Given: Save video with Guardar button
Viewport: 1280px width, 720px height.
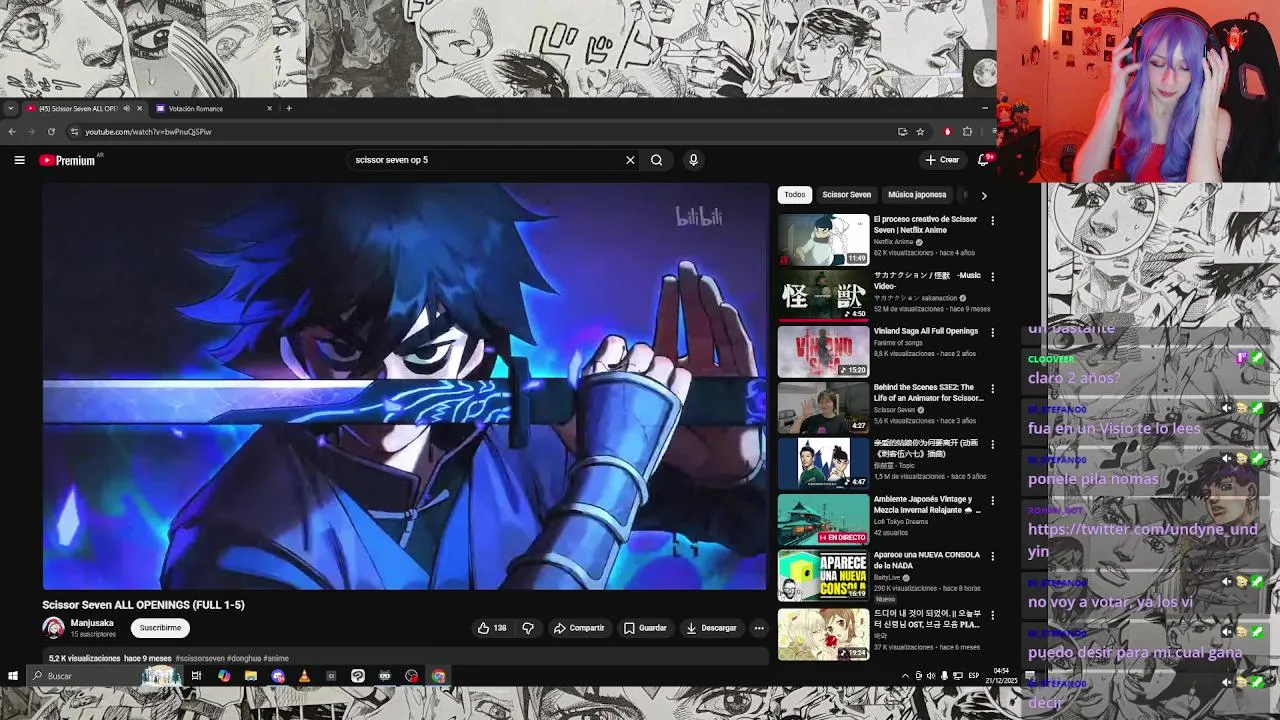Looking at the screenshot, I should [645, 628].
